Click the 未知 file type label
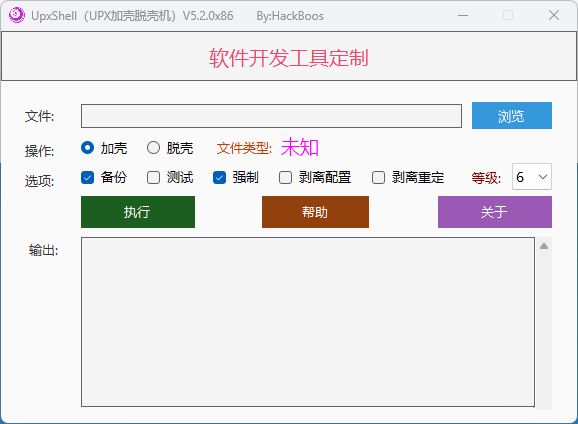578x424 pixels. point(300,147)
